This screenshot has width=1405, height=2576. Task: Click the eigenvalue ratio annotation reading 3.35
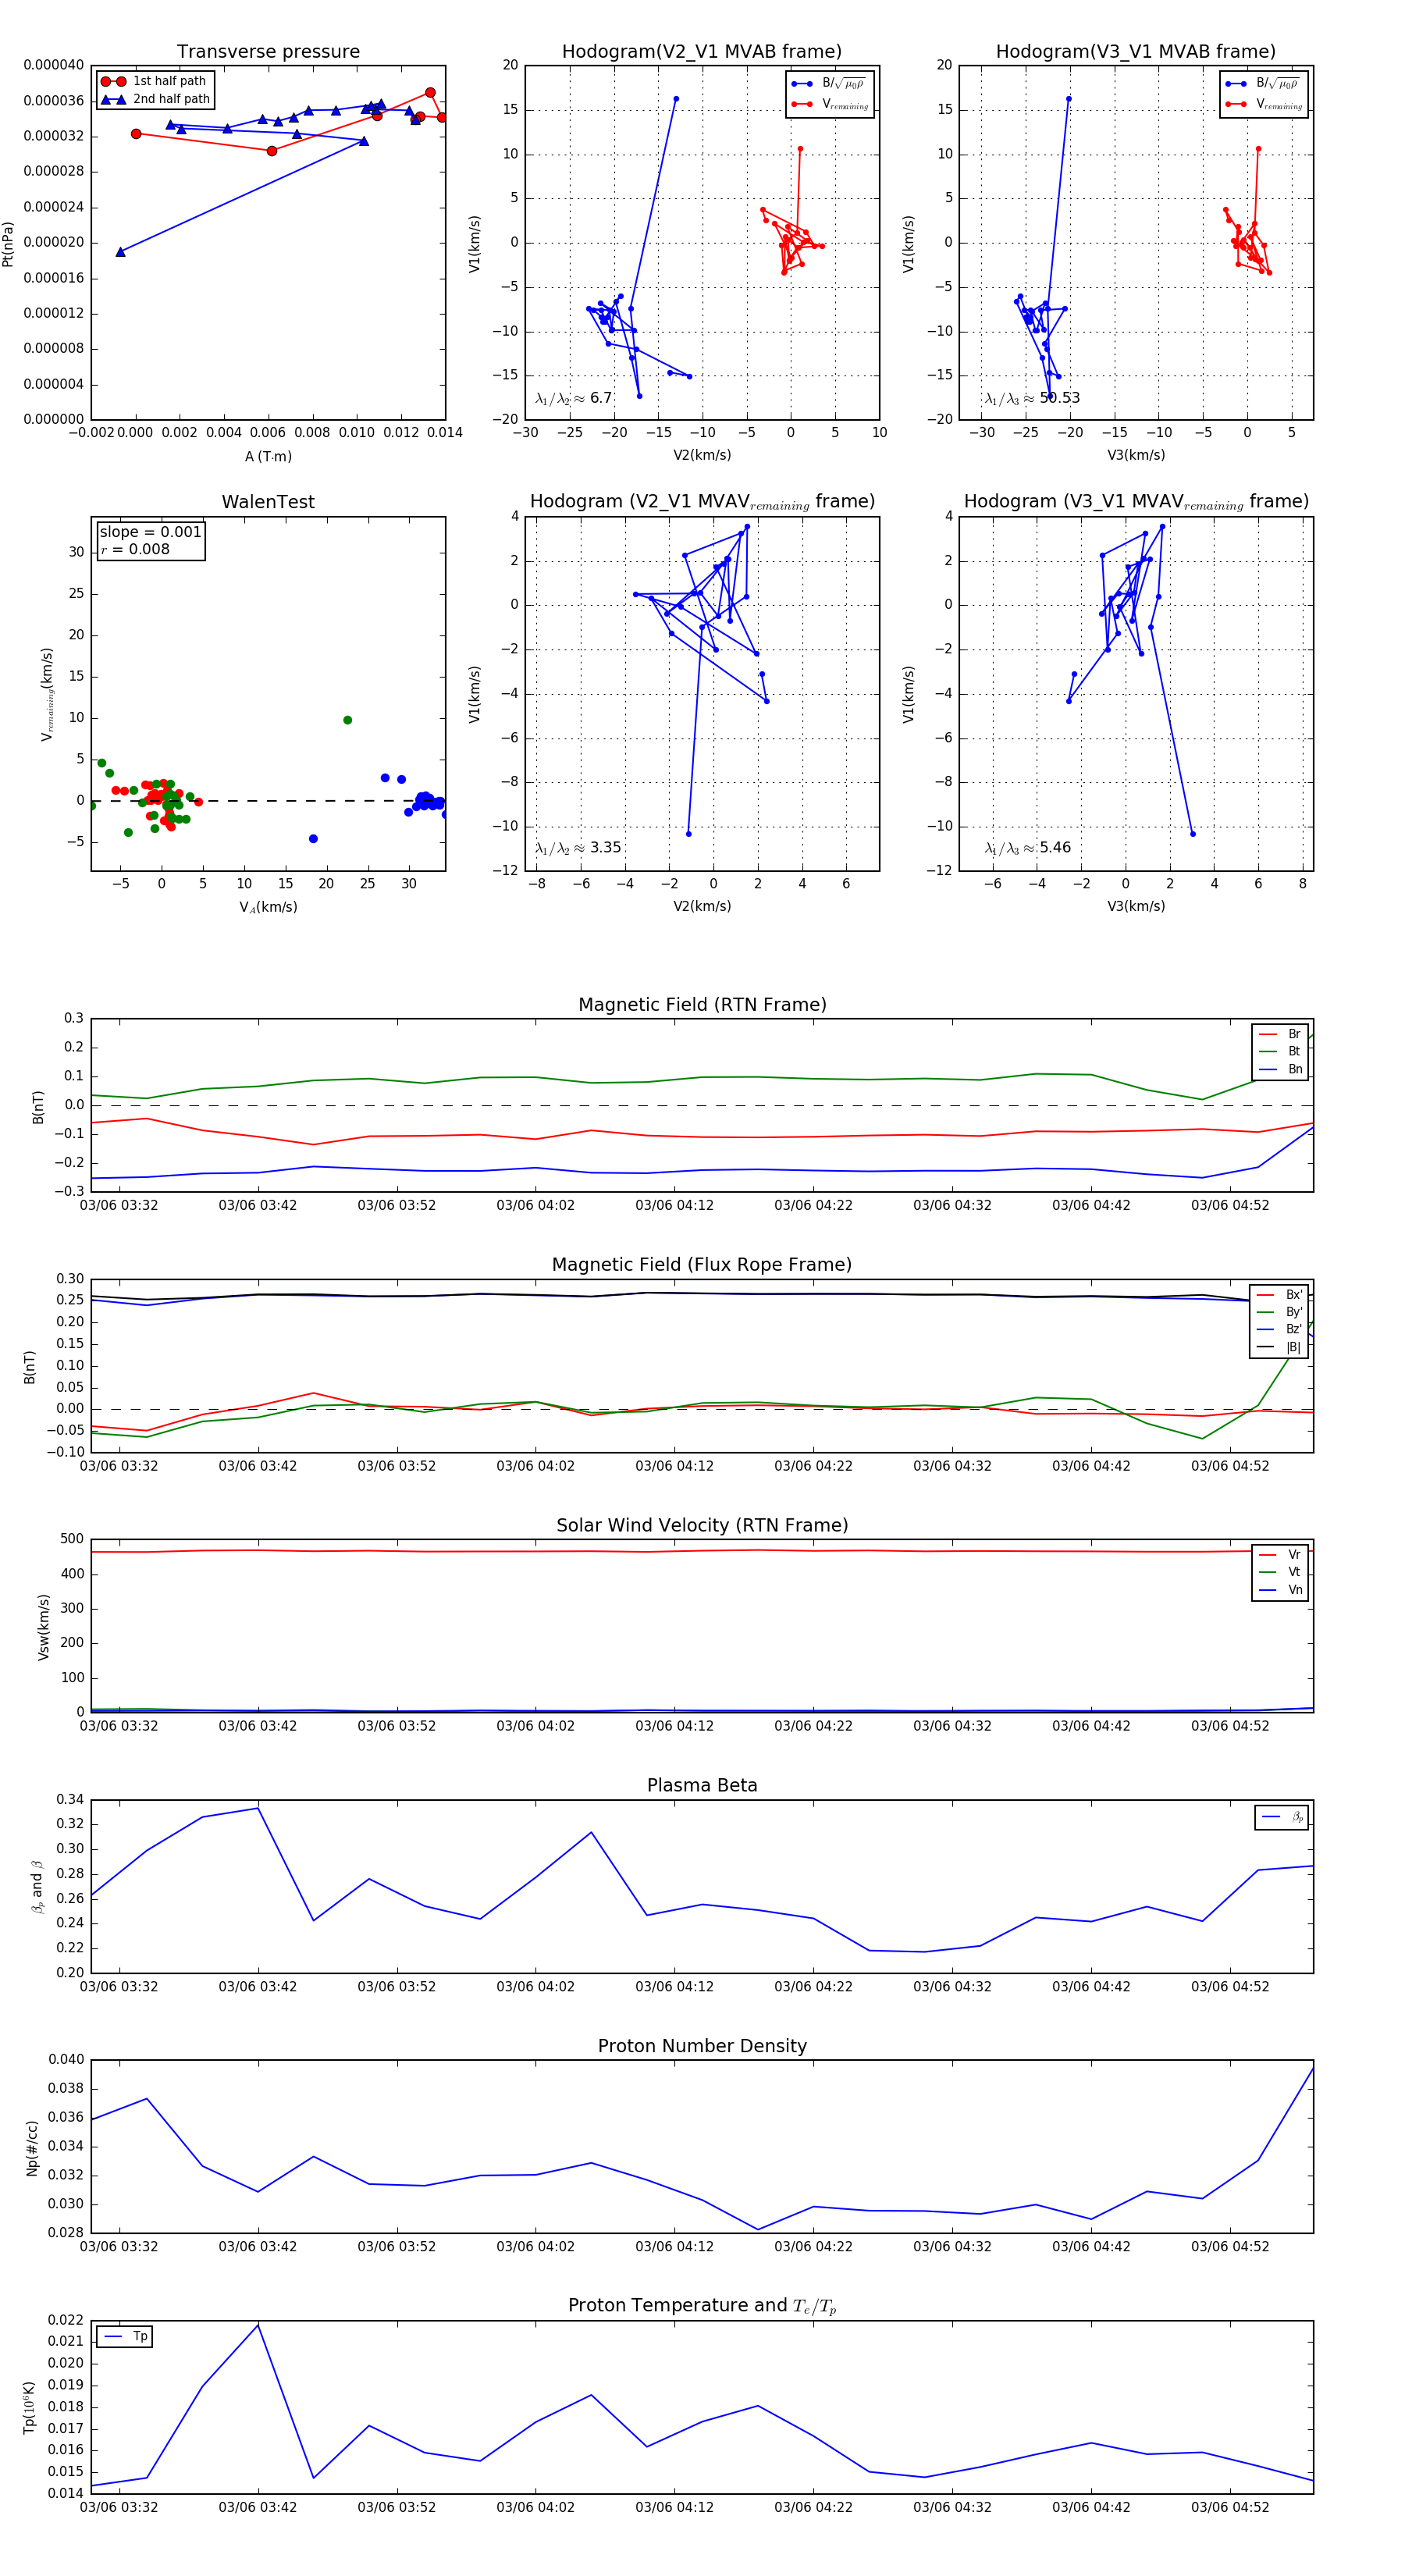[x=578, y=848]
